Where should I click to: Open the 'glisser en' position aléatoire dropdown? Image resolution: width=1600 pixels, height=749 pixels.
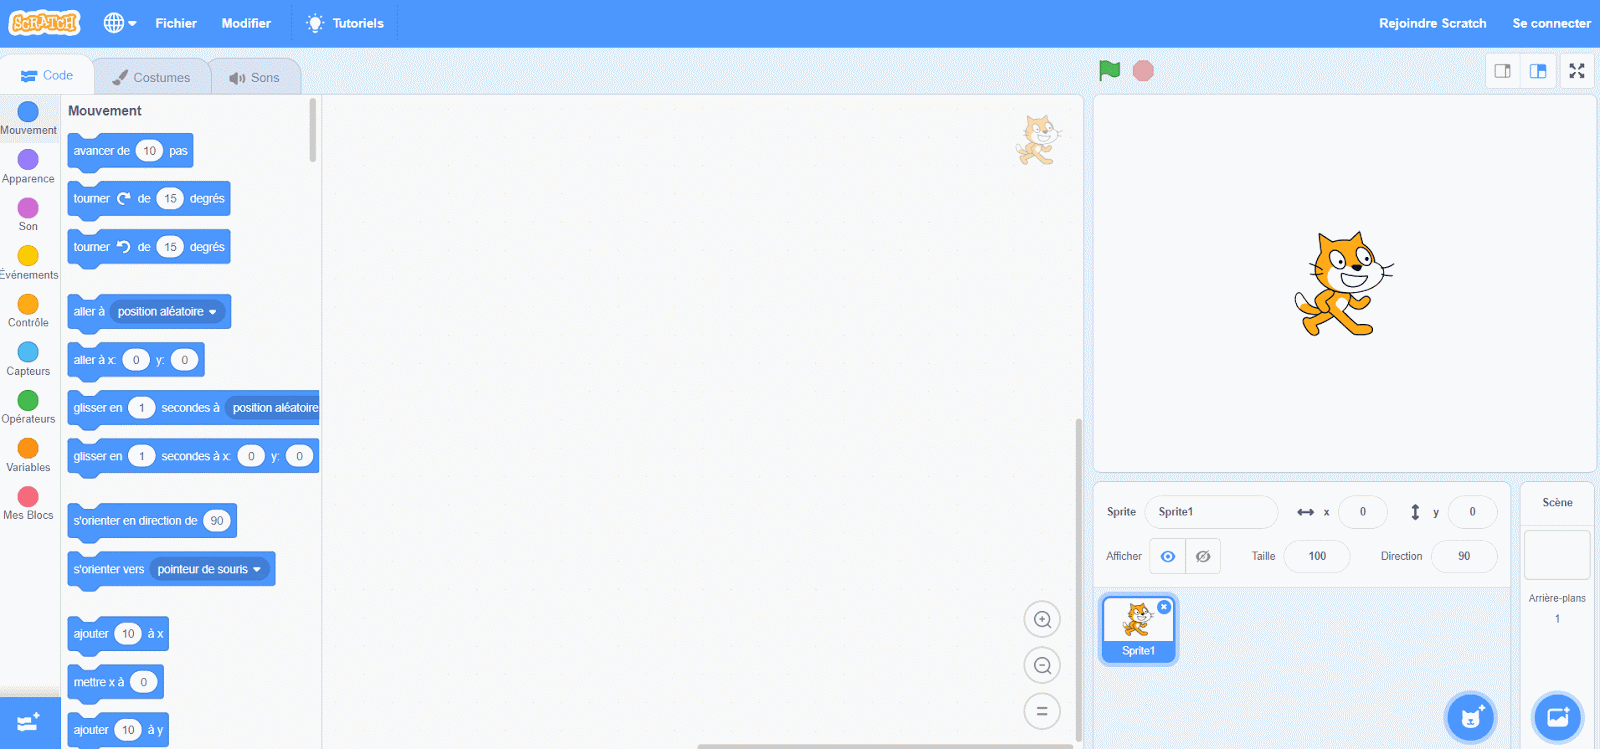[273, 408]
